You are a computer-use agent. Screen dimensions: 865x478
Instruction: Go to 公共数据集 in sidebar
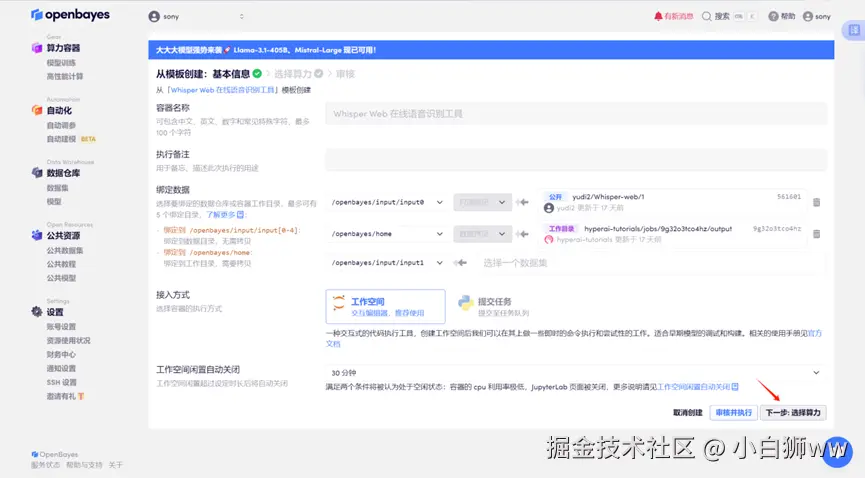click(x=65, y=250)
